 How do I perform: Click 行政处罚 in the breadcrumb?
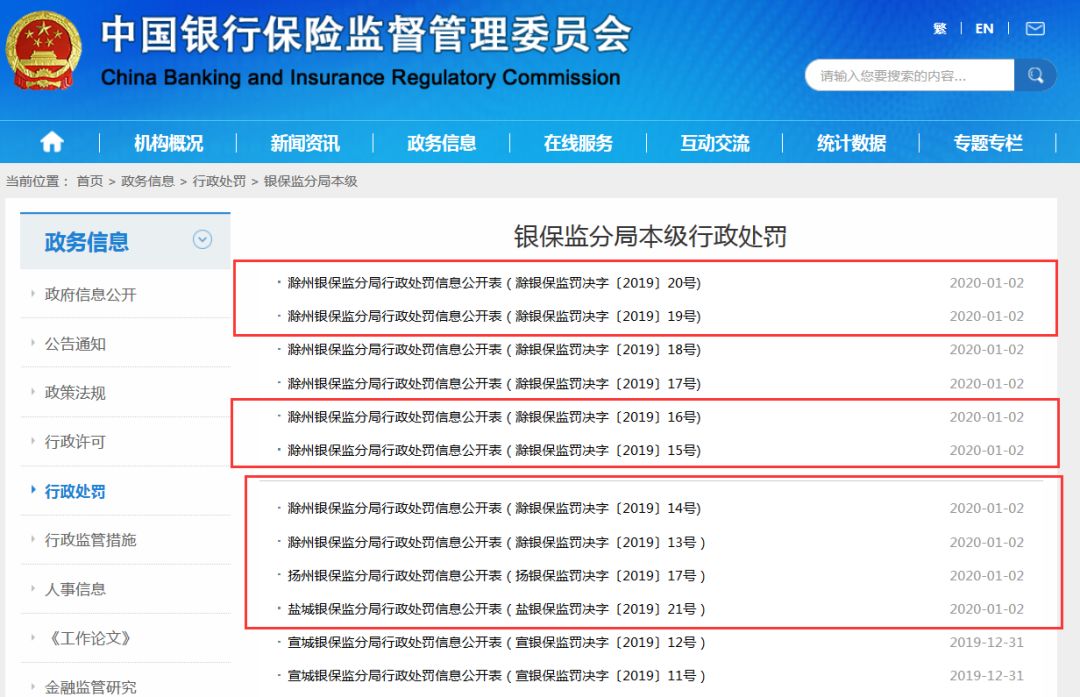point(219,181)
